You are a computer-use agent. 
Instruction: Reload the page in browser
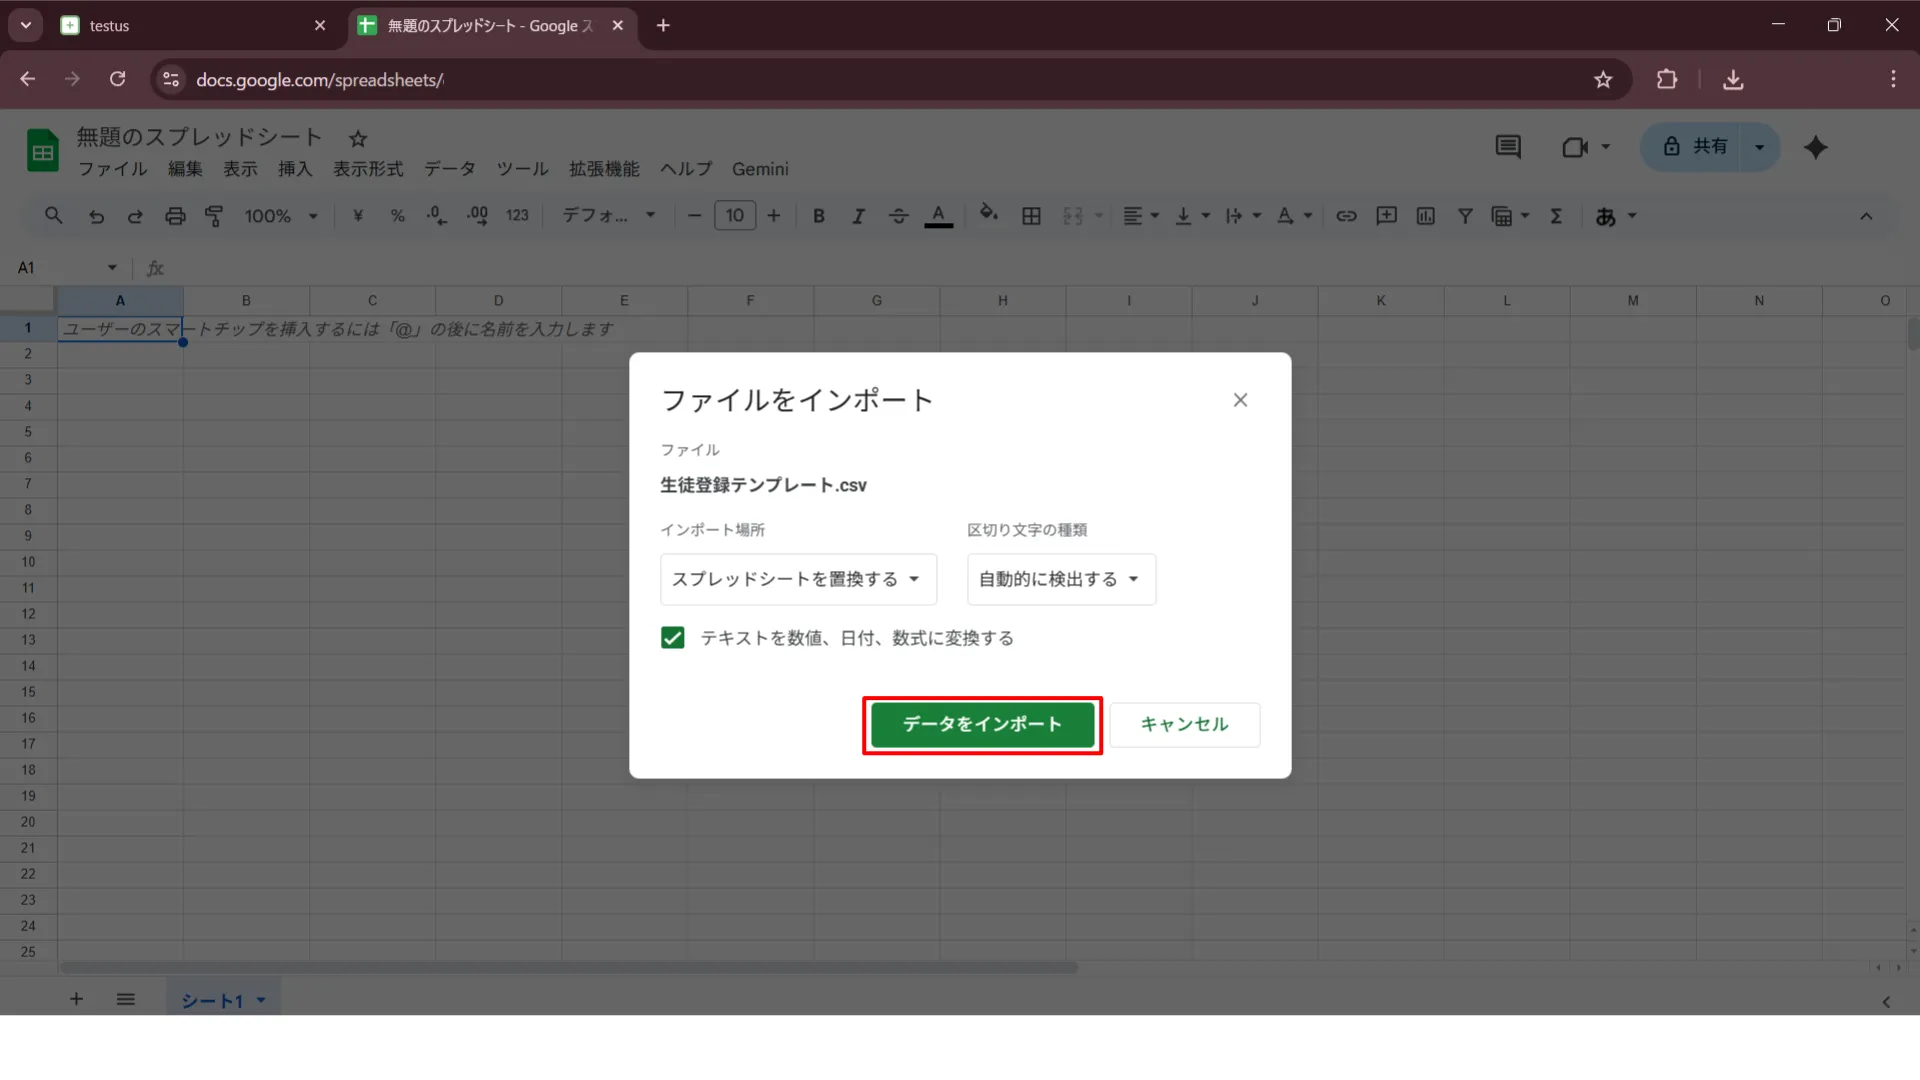point(117,79)
